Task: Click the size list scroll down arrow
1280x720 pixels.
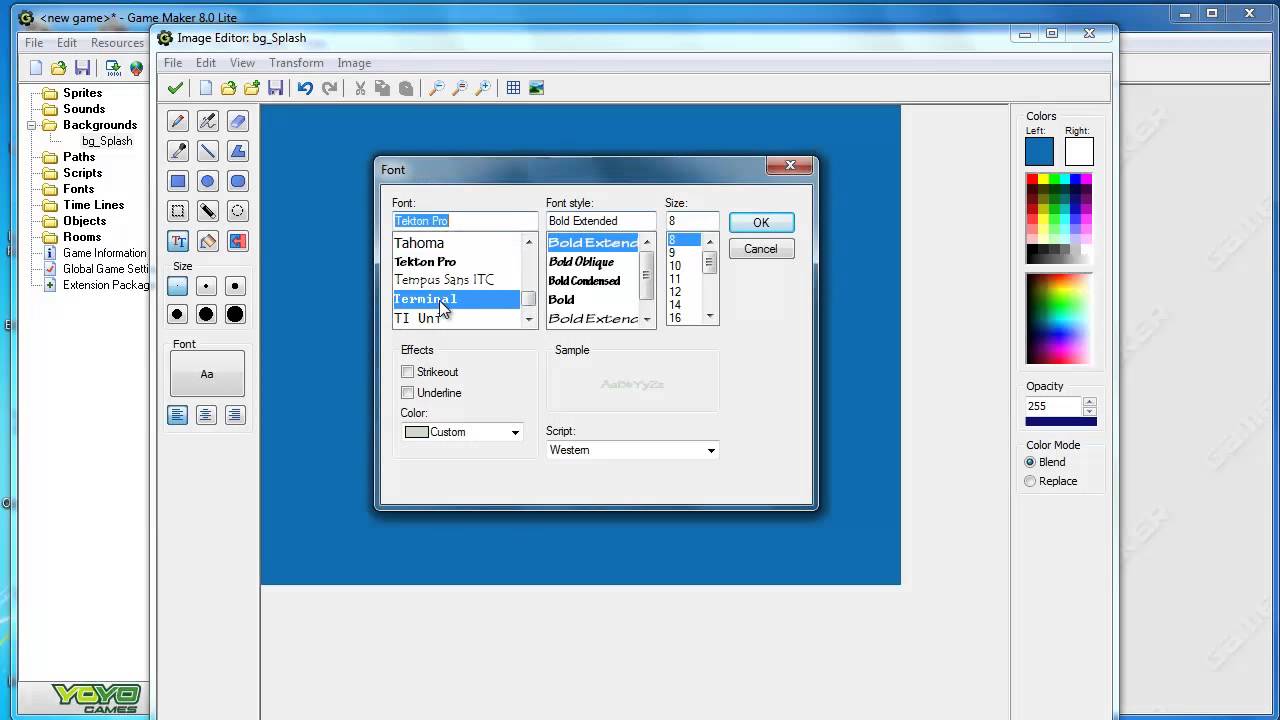Action: coord(710,317)
